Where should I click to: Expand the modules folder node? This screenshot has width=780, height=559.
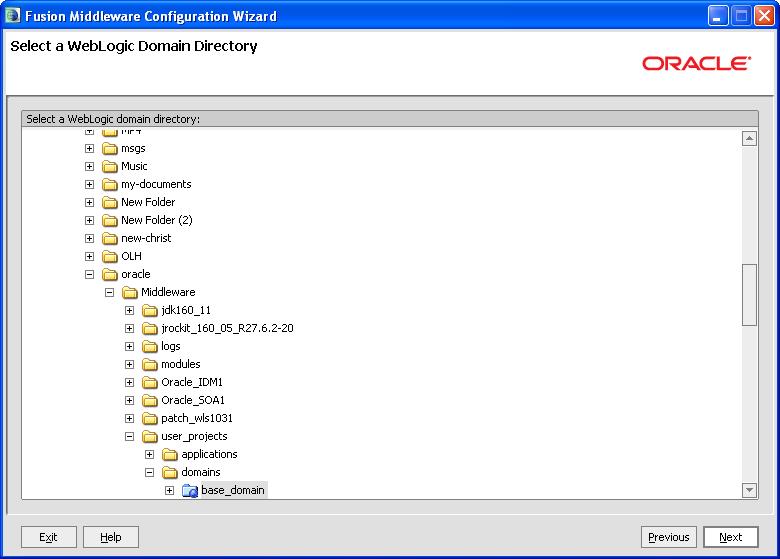129,365
